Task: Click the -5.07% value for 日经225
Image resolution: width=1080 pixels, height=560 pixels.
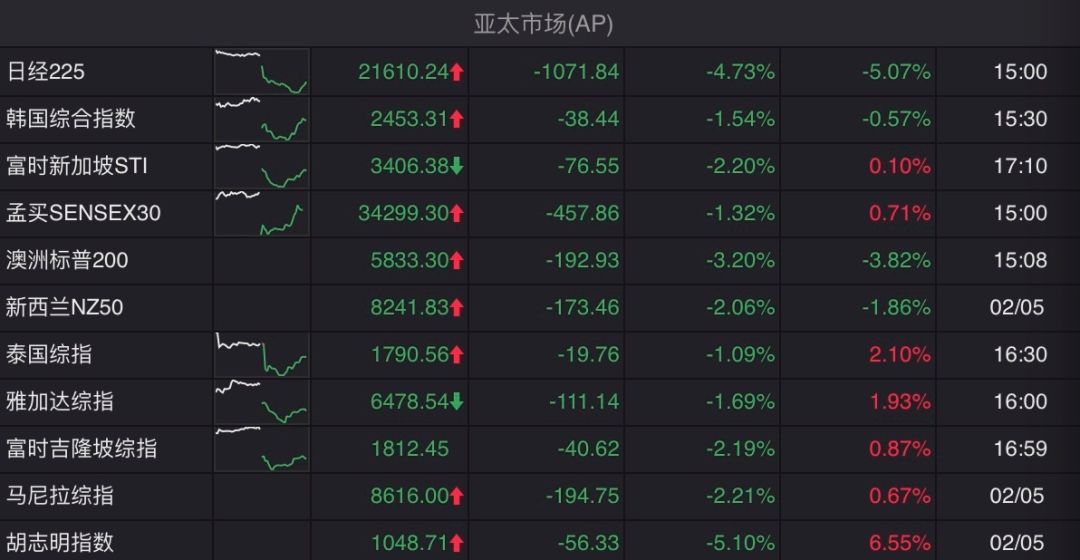Action: [x=896, y=72]
